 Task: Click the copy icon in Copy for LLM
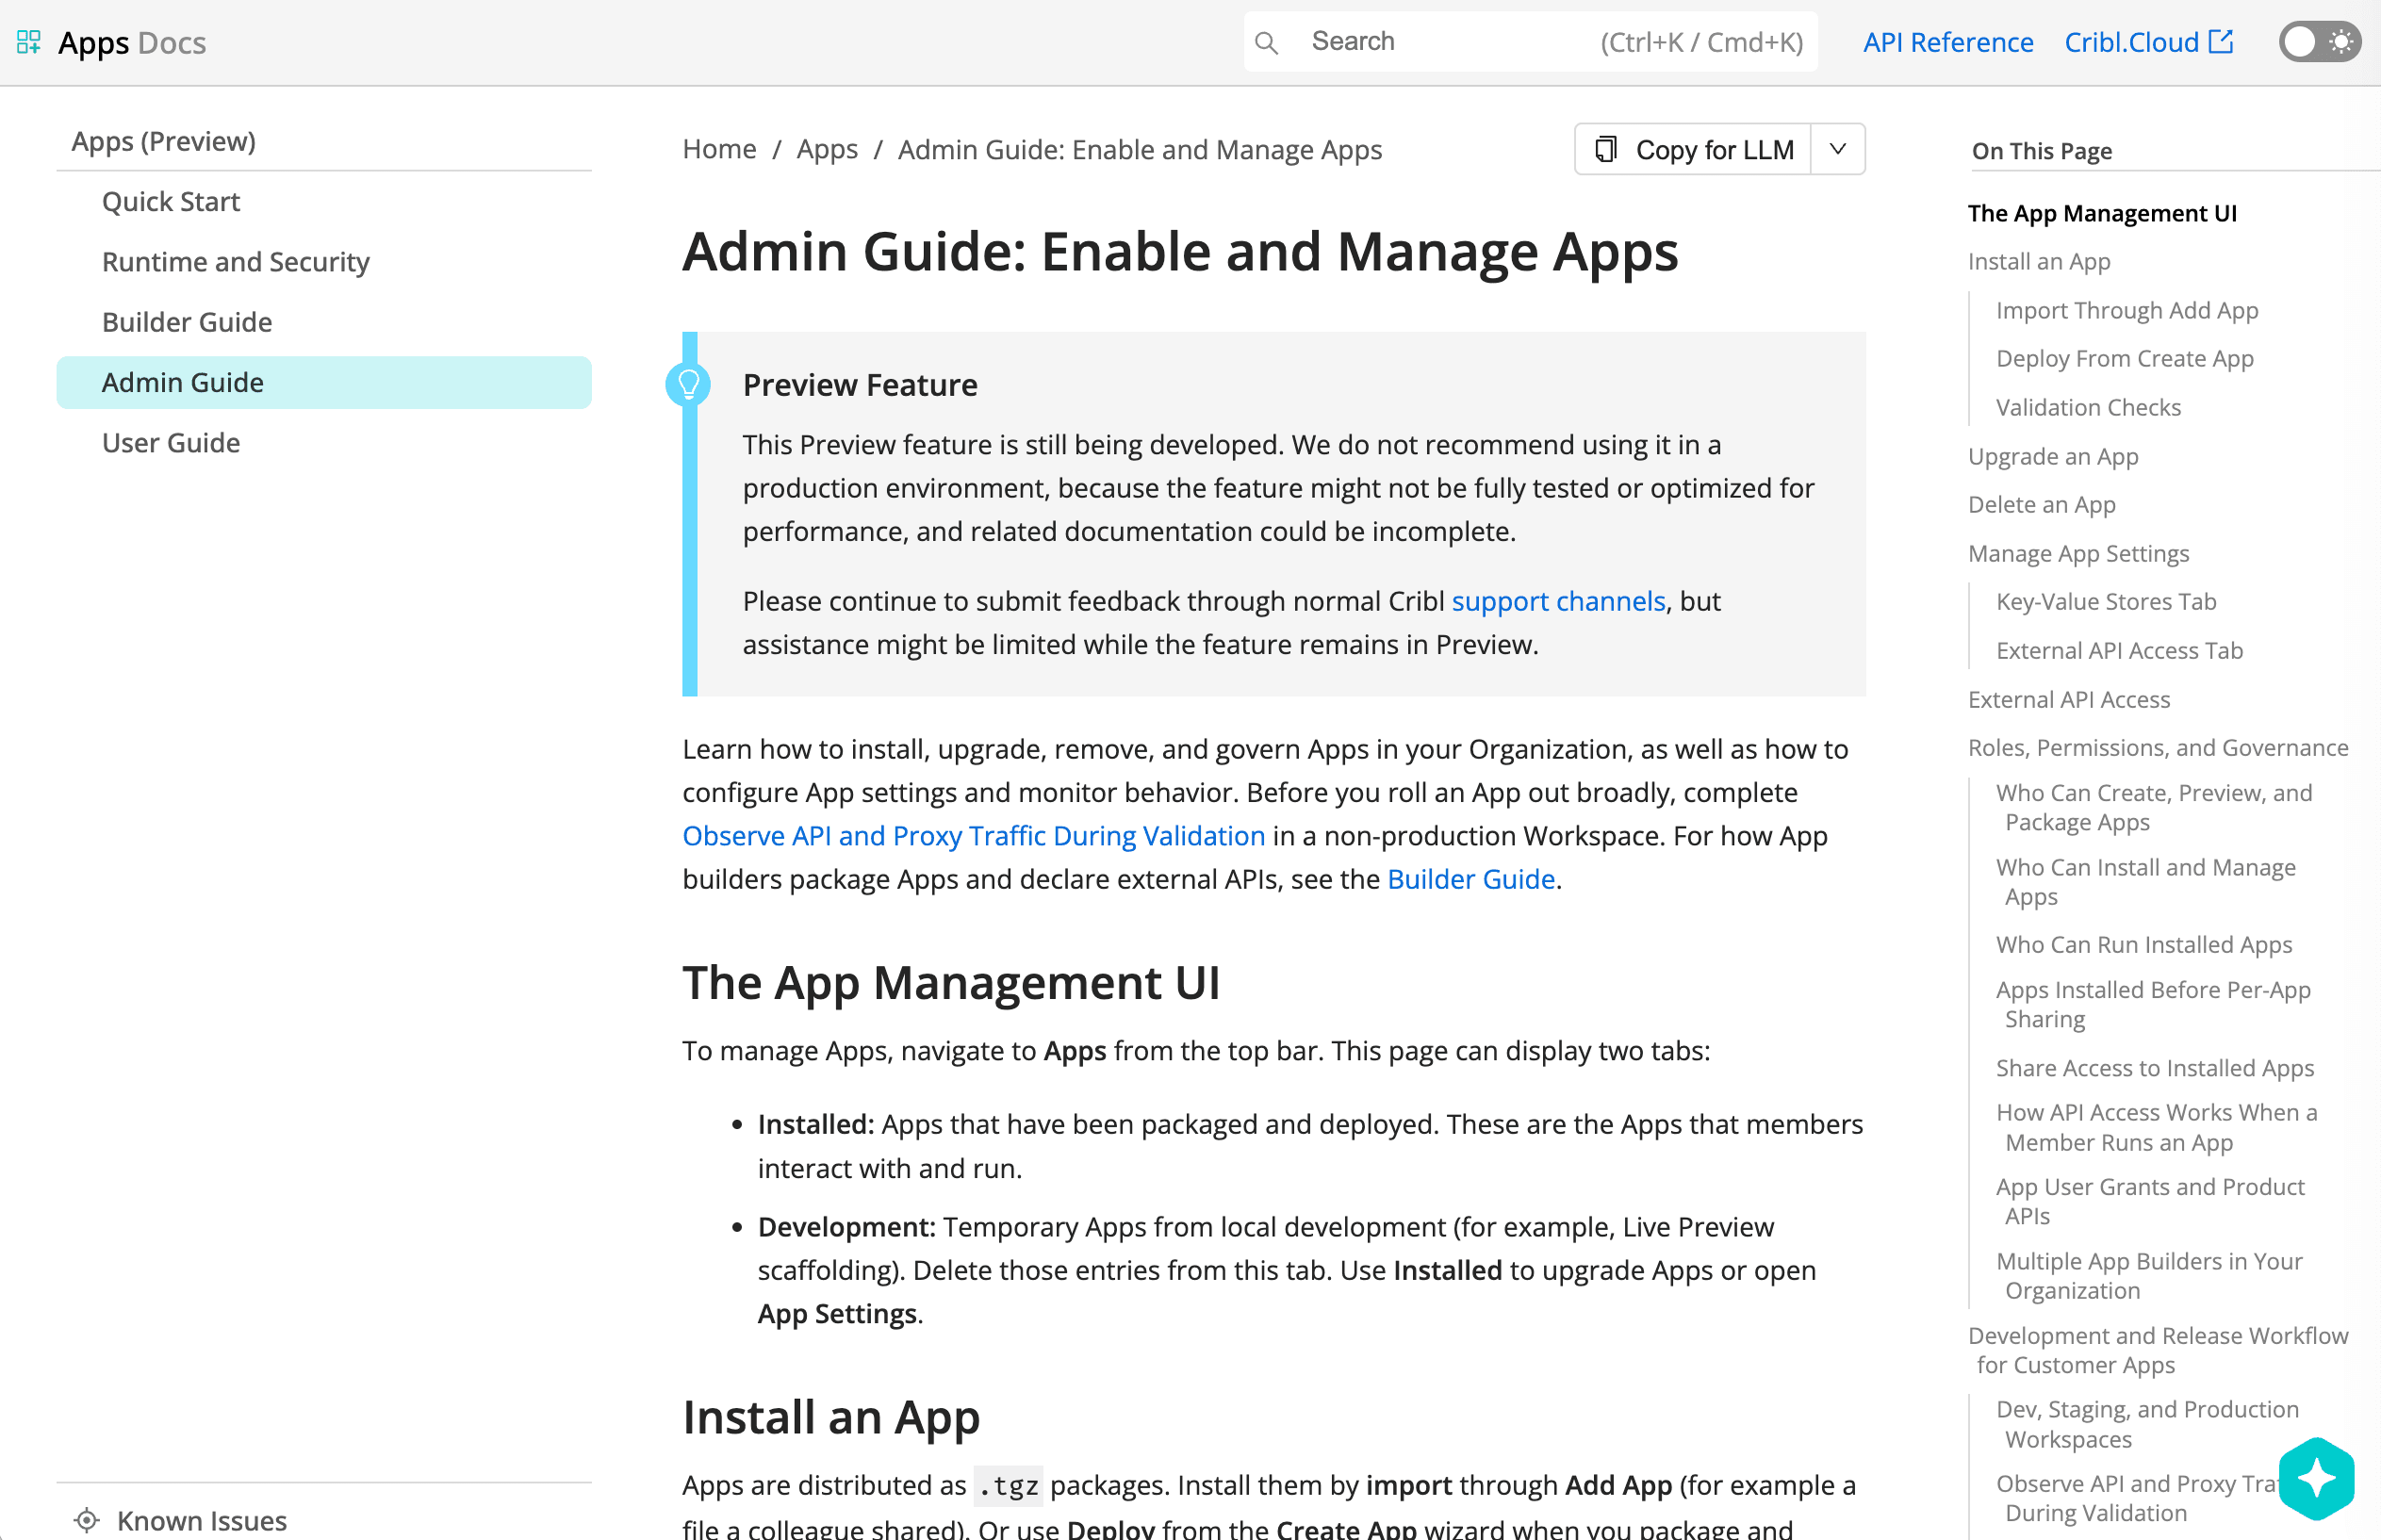[1605, 149]
